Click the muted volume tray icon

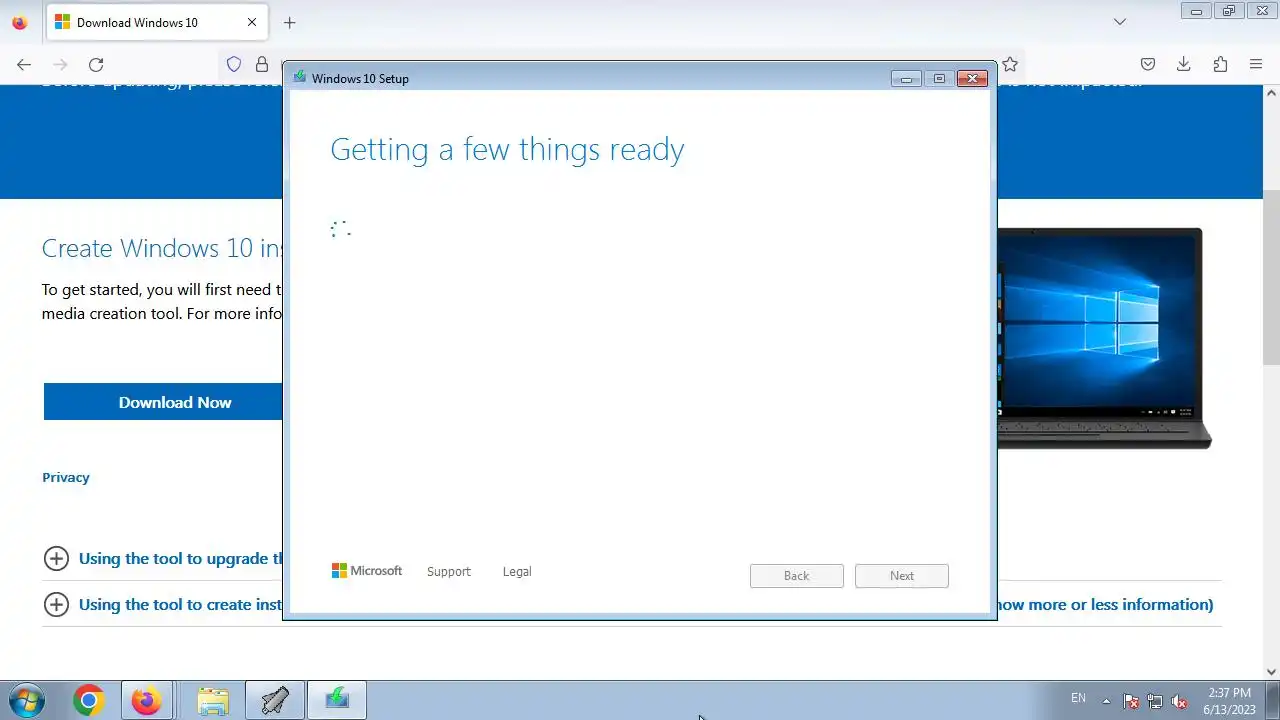(x=1179, y=701)
